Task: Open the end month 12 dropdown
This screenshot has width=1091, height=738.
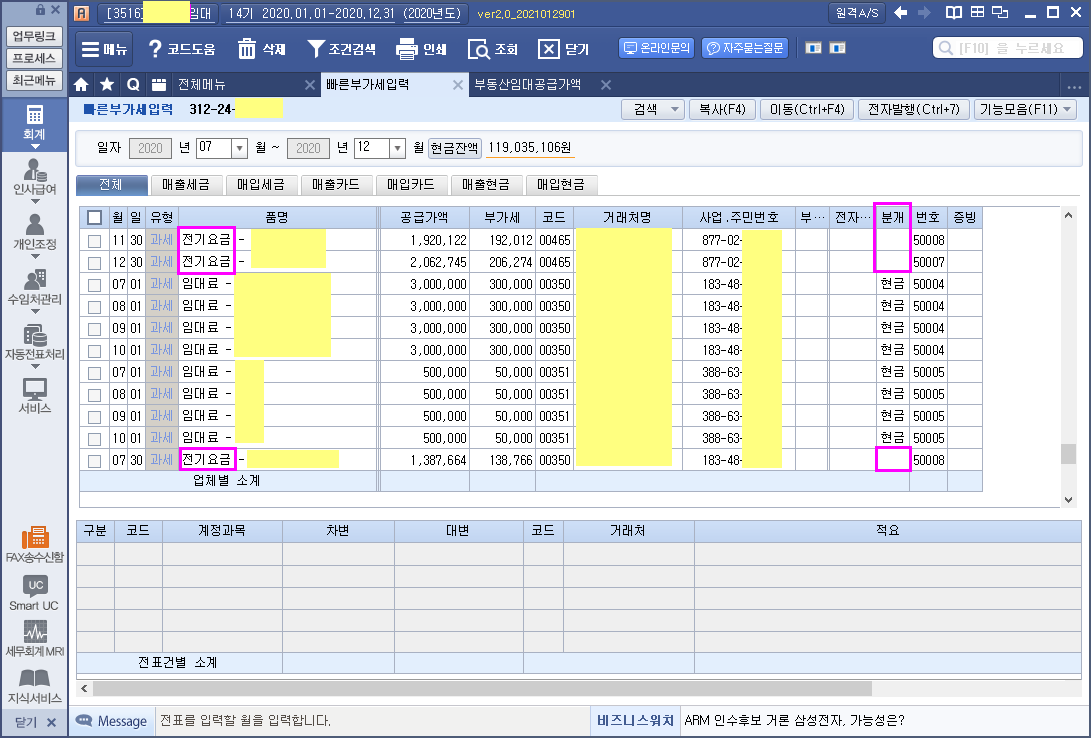Action: click(397, 148)
